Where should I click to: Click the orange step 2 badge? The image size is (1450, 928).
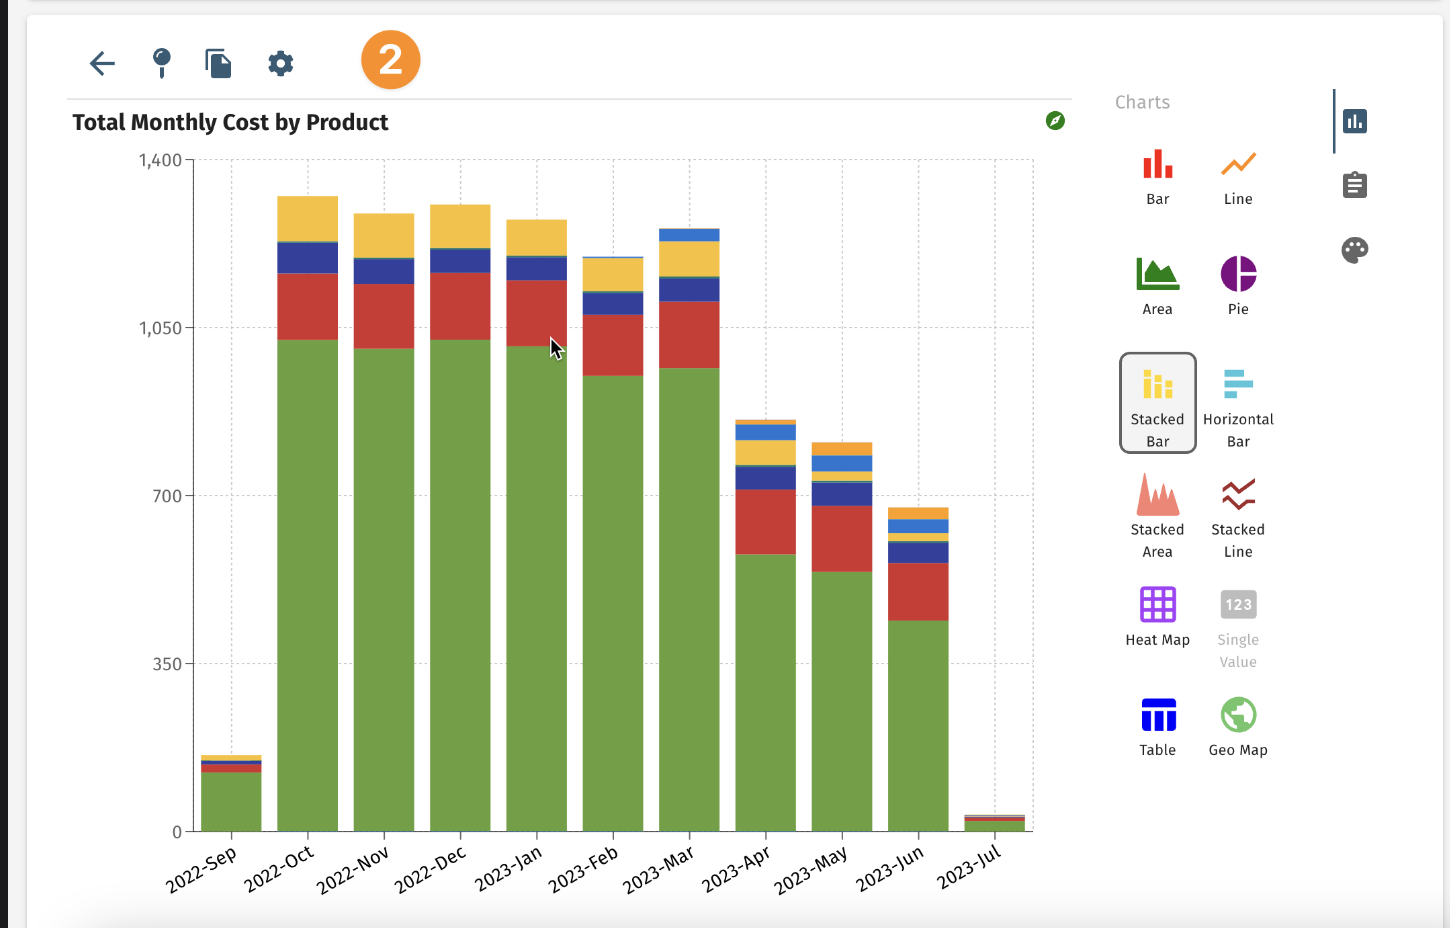tap(390, 60)
